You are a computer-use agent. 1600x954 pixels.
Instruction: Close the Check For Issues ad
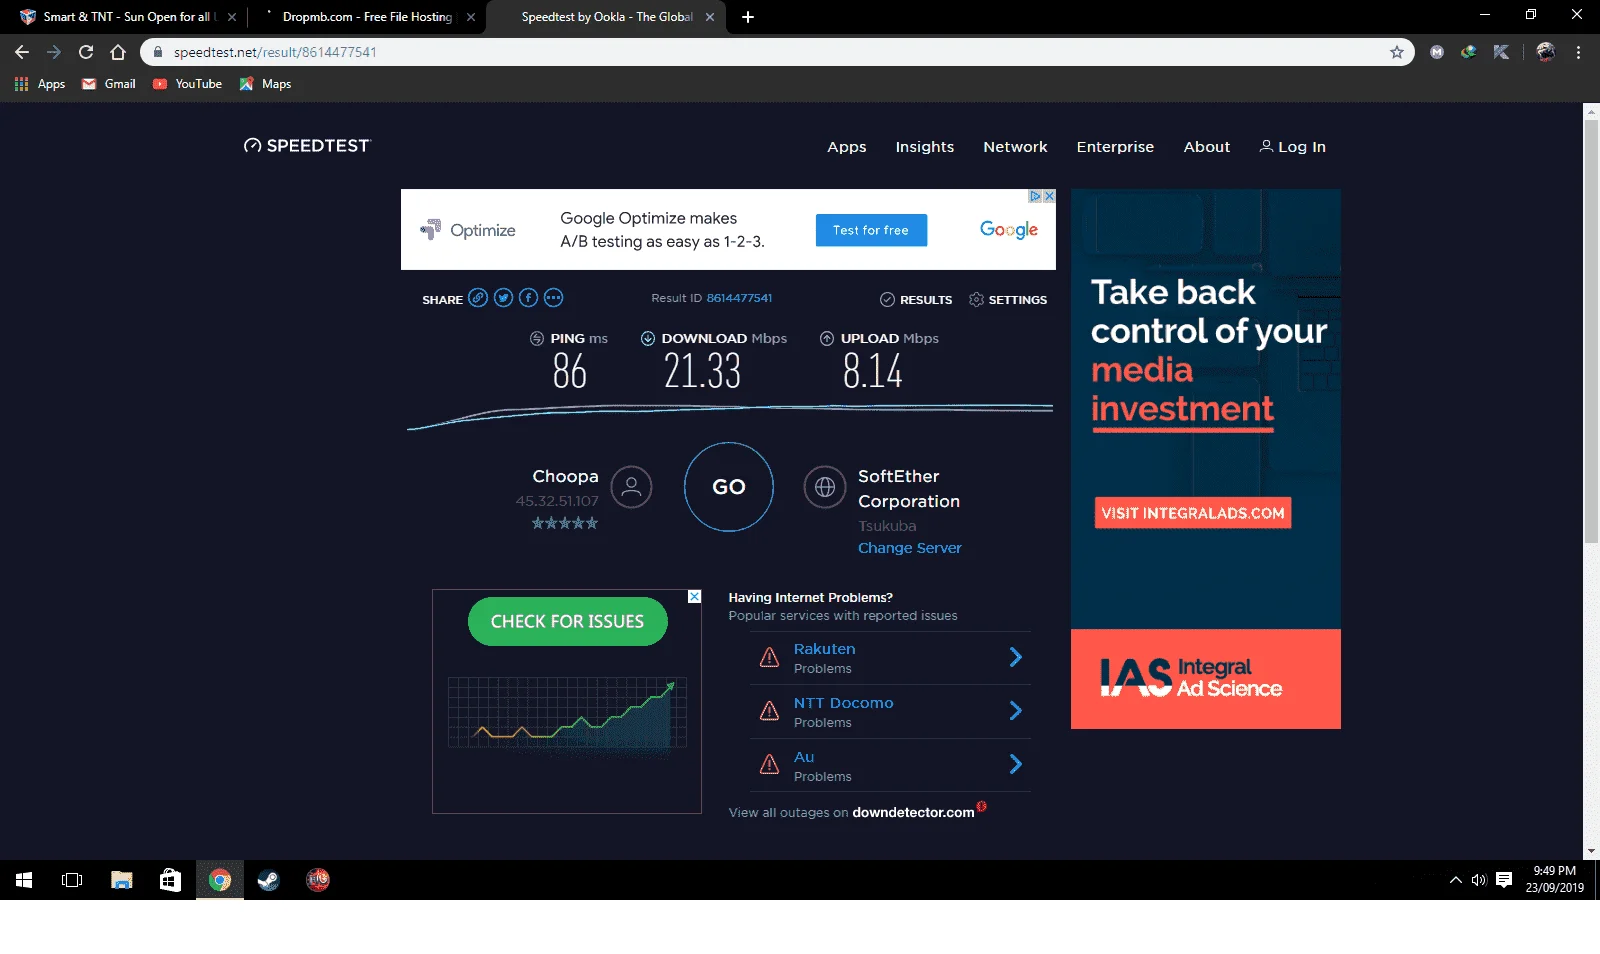694,597
